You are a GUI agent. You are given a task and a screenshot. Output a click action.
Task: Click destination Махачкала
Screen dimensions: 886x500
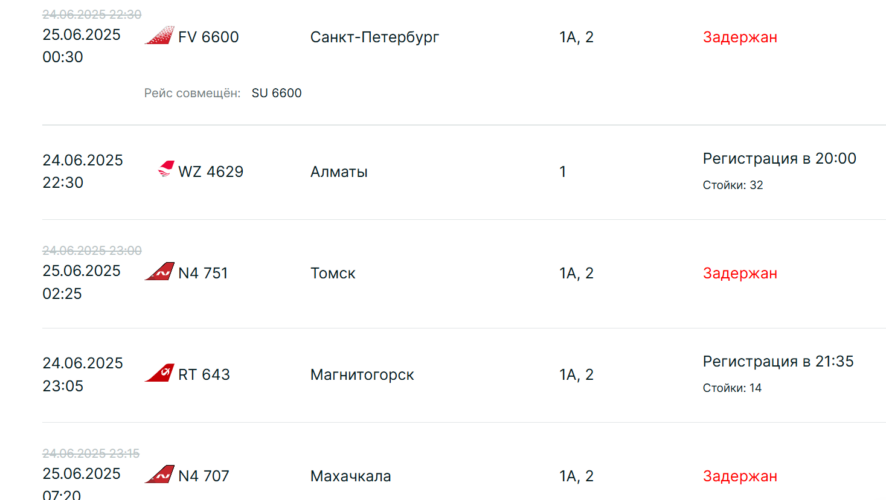(351, 476)
